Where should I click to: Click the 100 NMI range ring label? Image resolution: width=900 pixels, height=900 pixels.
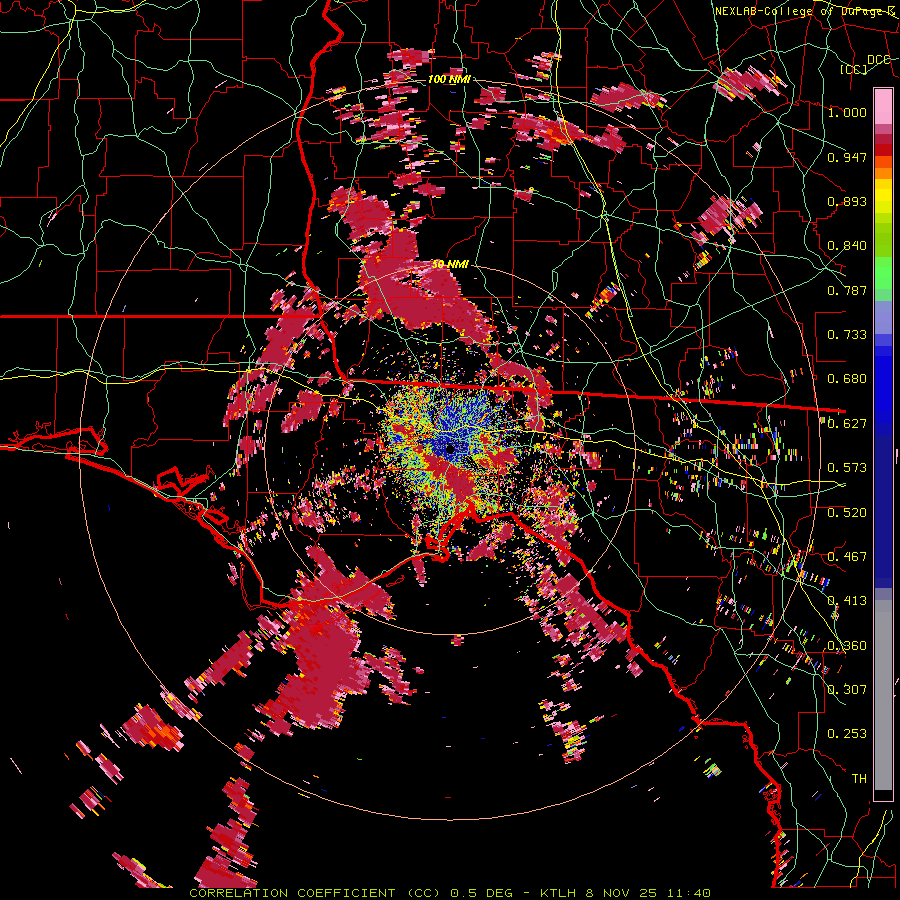coord(449,79)
